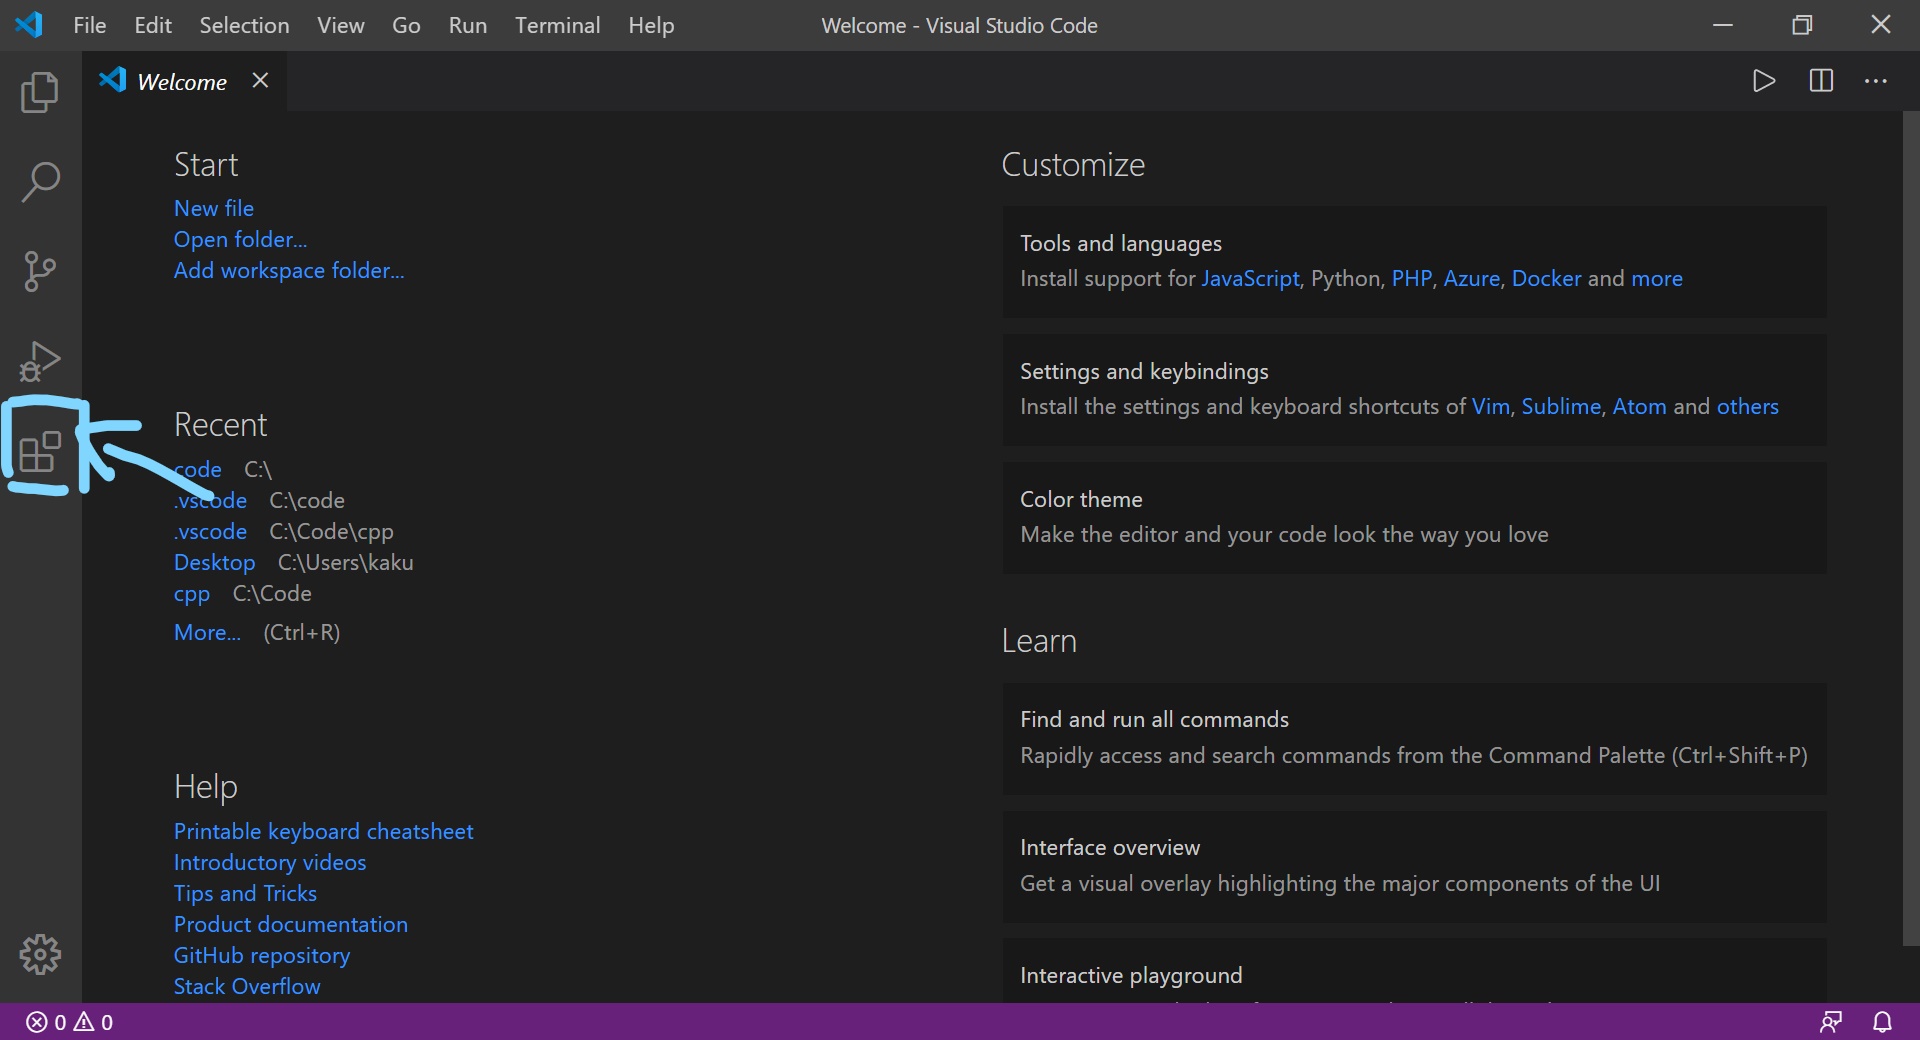Viewport: 1920px width, 1040px height.
Task: Click the New file link
Action: 213,208
